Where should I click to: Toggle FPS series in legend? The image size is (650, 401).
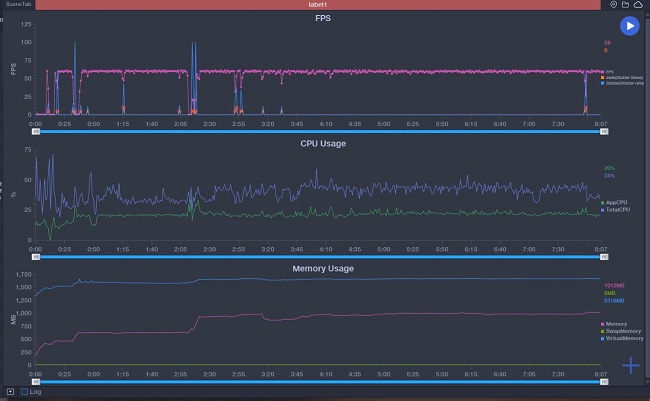(x=608, y=72)
